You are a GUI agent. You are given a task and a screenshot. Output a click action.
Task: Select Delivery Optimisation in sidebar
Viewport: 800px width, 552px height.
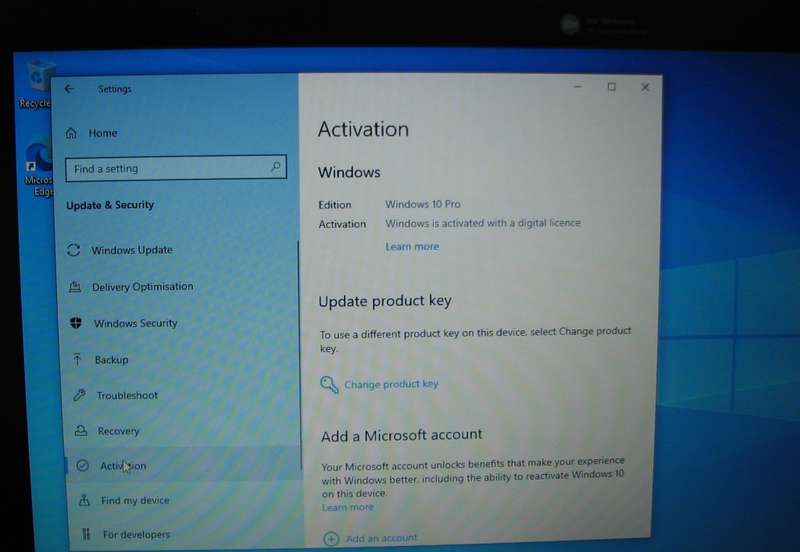[x=142, y=287]
